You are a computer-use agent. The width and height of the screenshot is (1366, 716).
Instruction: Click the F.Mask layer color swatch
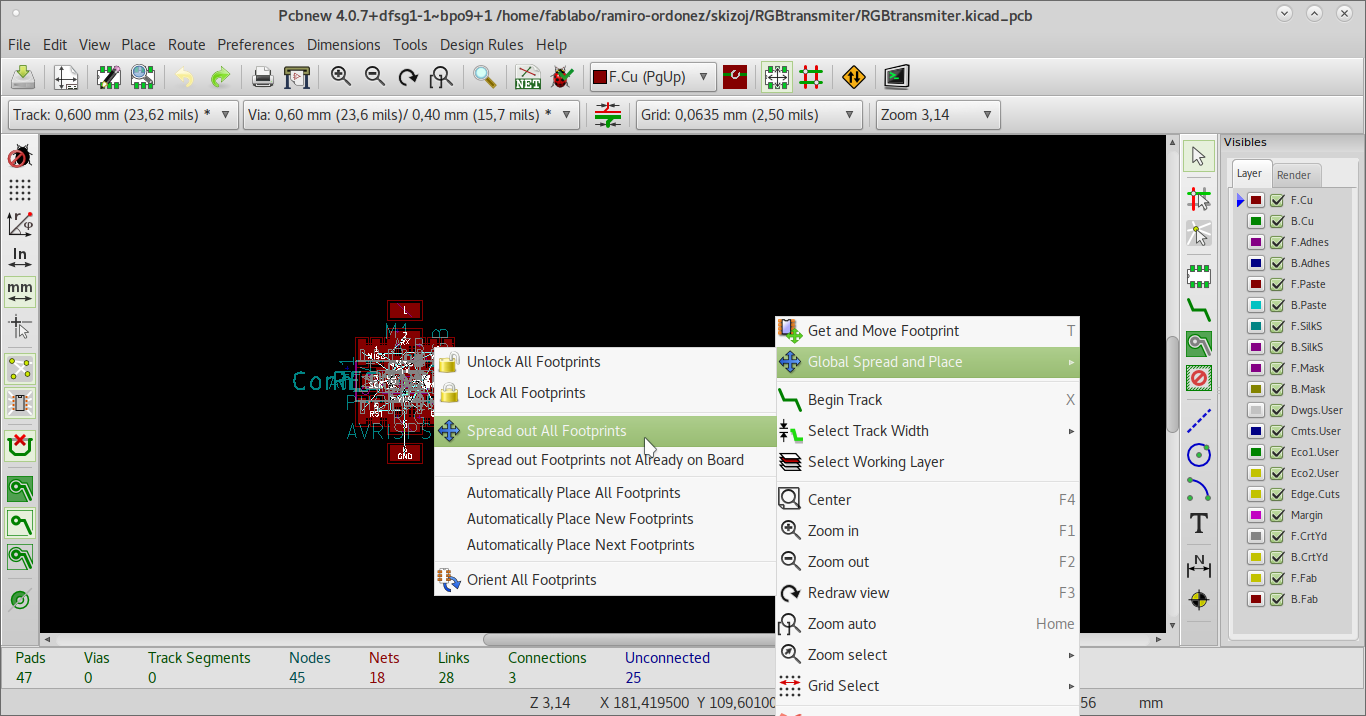[1256, 368]
